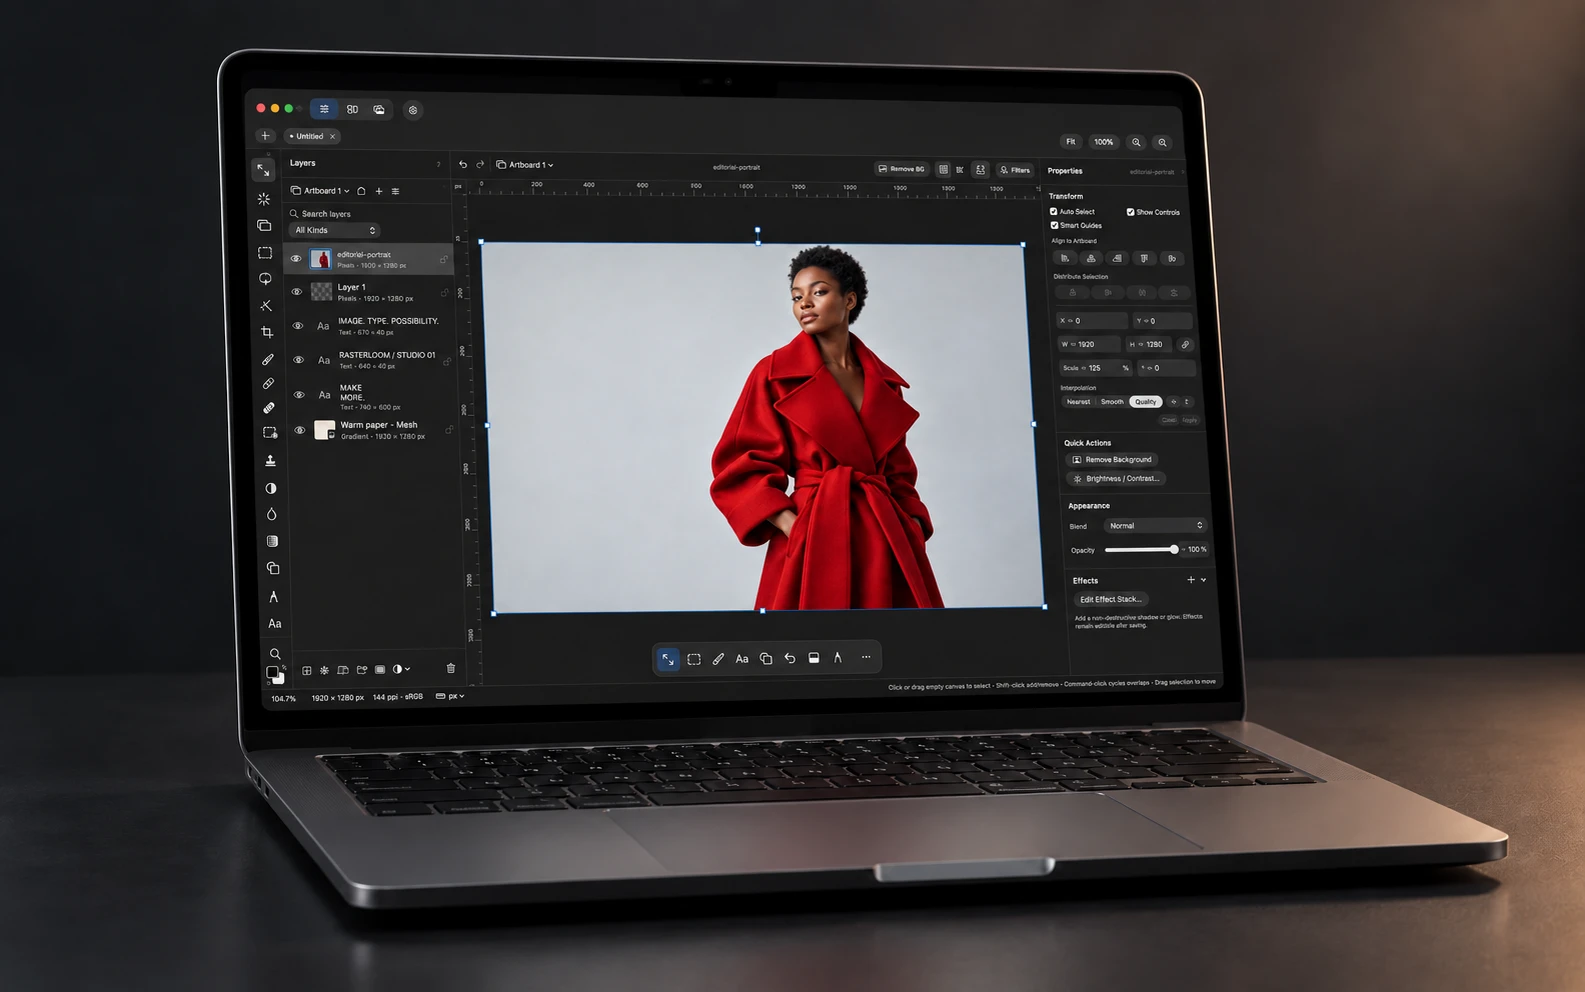Click the zoom-in magnifier next to 100%

point(1136,142)
